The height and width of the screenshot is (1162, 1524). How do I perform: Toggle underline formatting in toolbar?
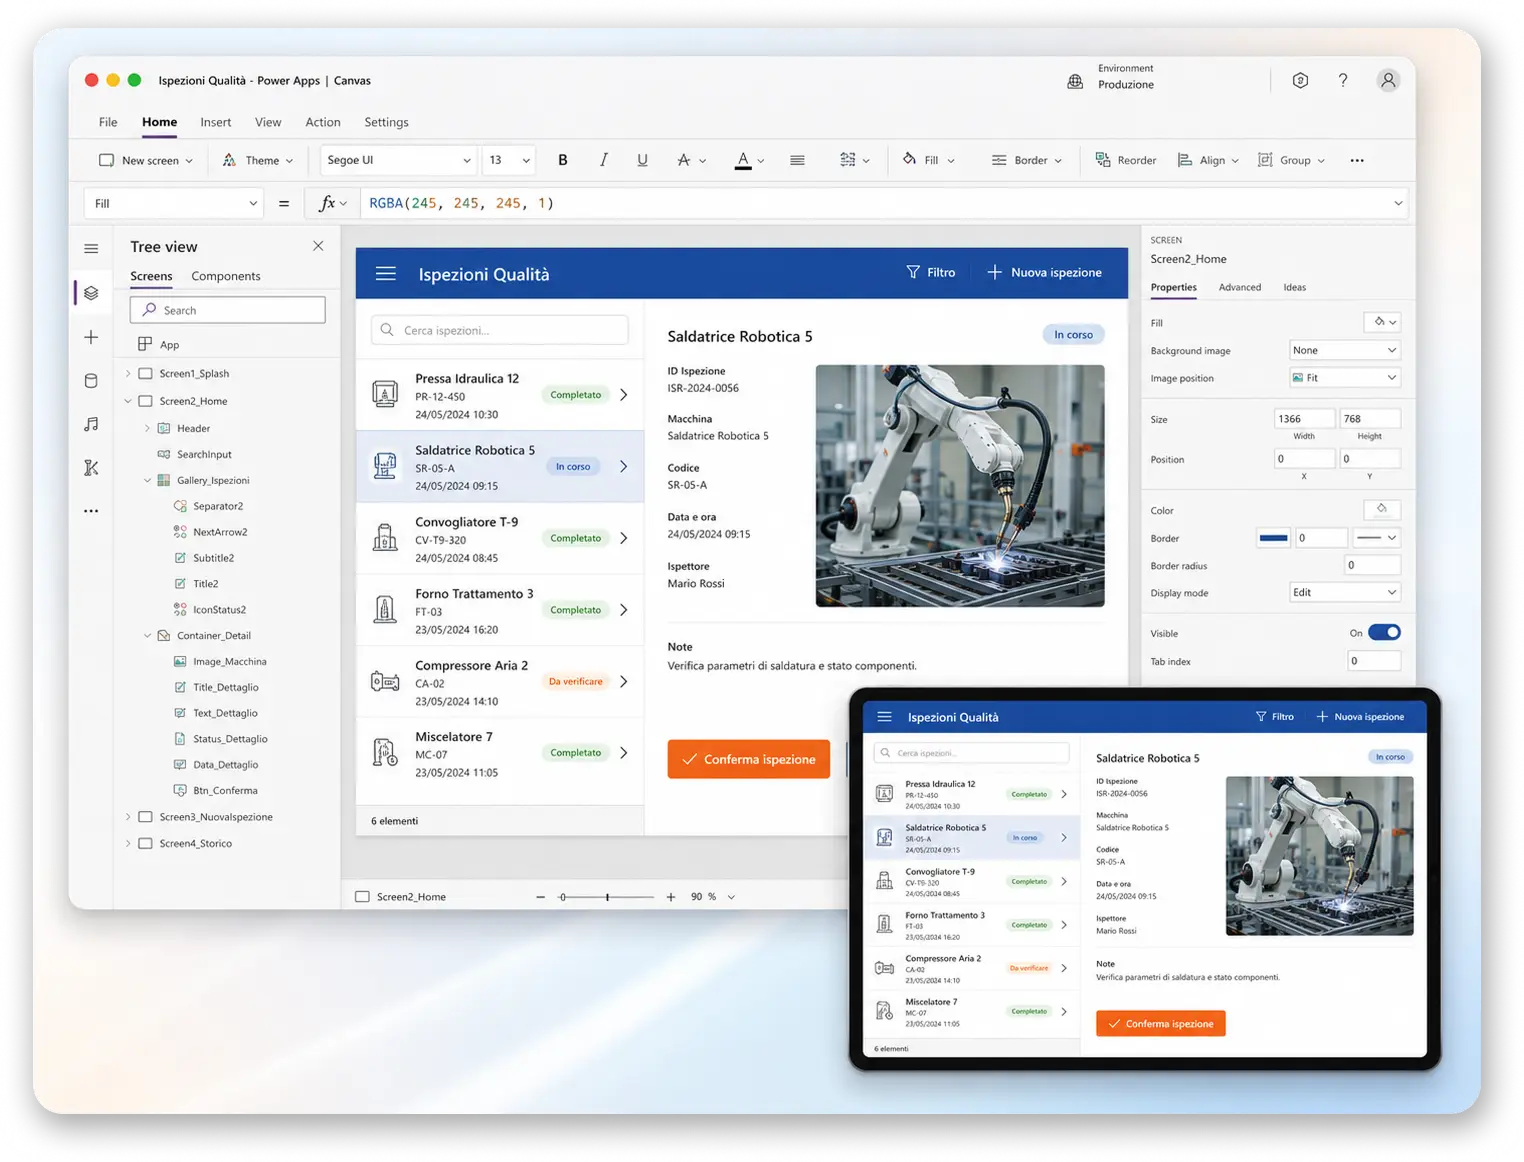click(642, 160)
